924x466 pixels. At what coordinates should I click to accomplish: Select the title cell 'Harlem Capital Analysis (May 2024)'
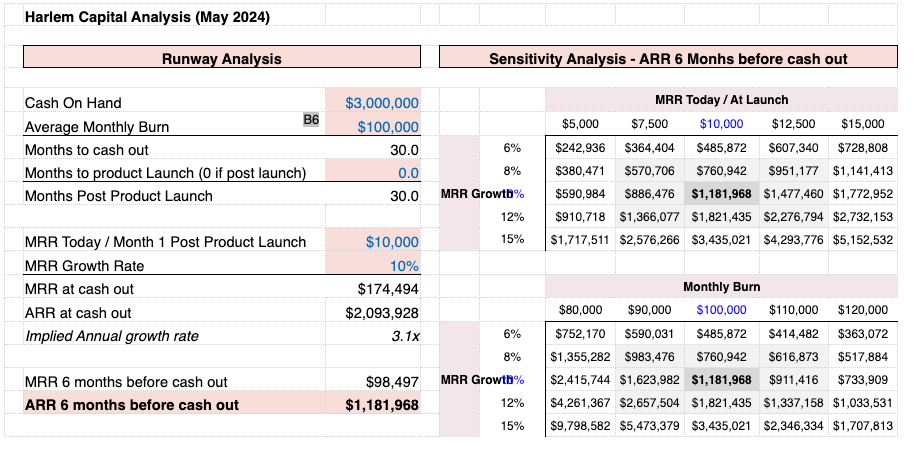(x=147, y=16)
